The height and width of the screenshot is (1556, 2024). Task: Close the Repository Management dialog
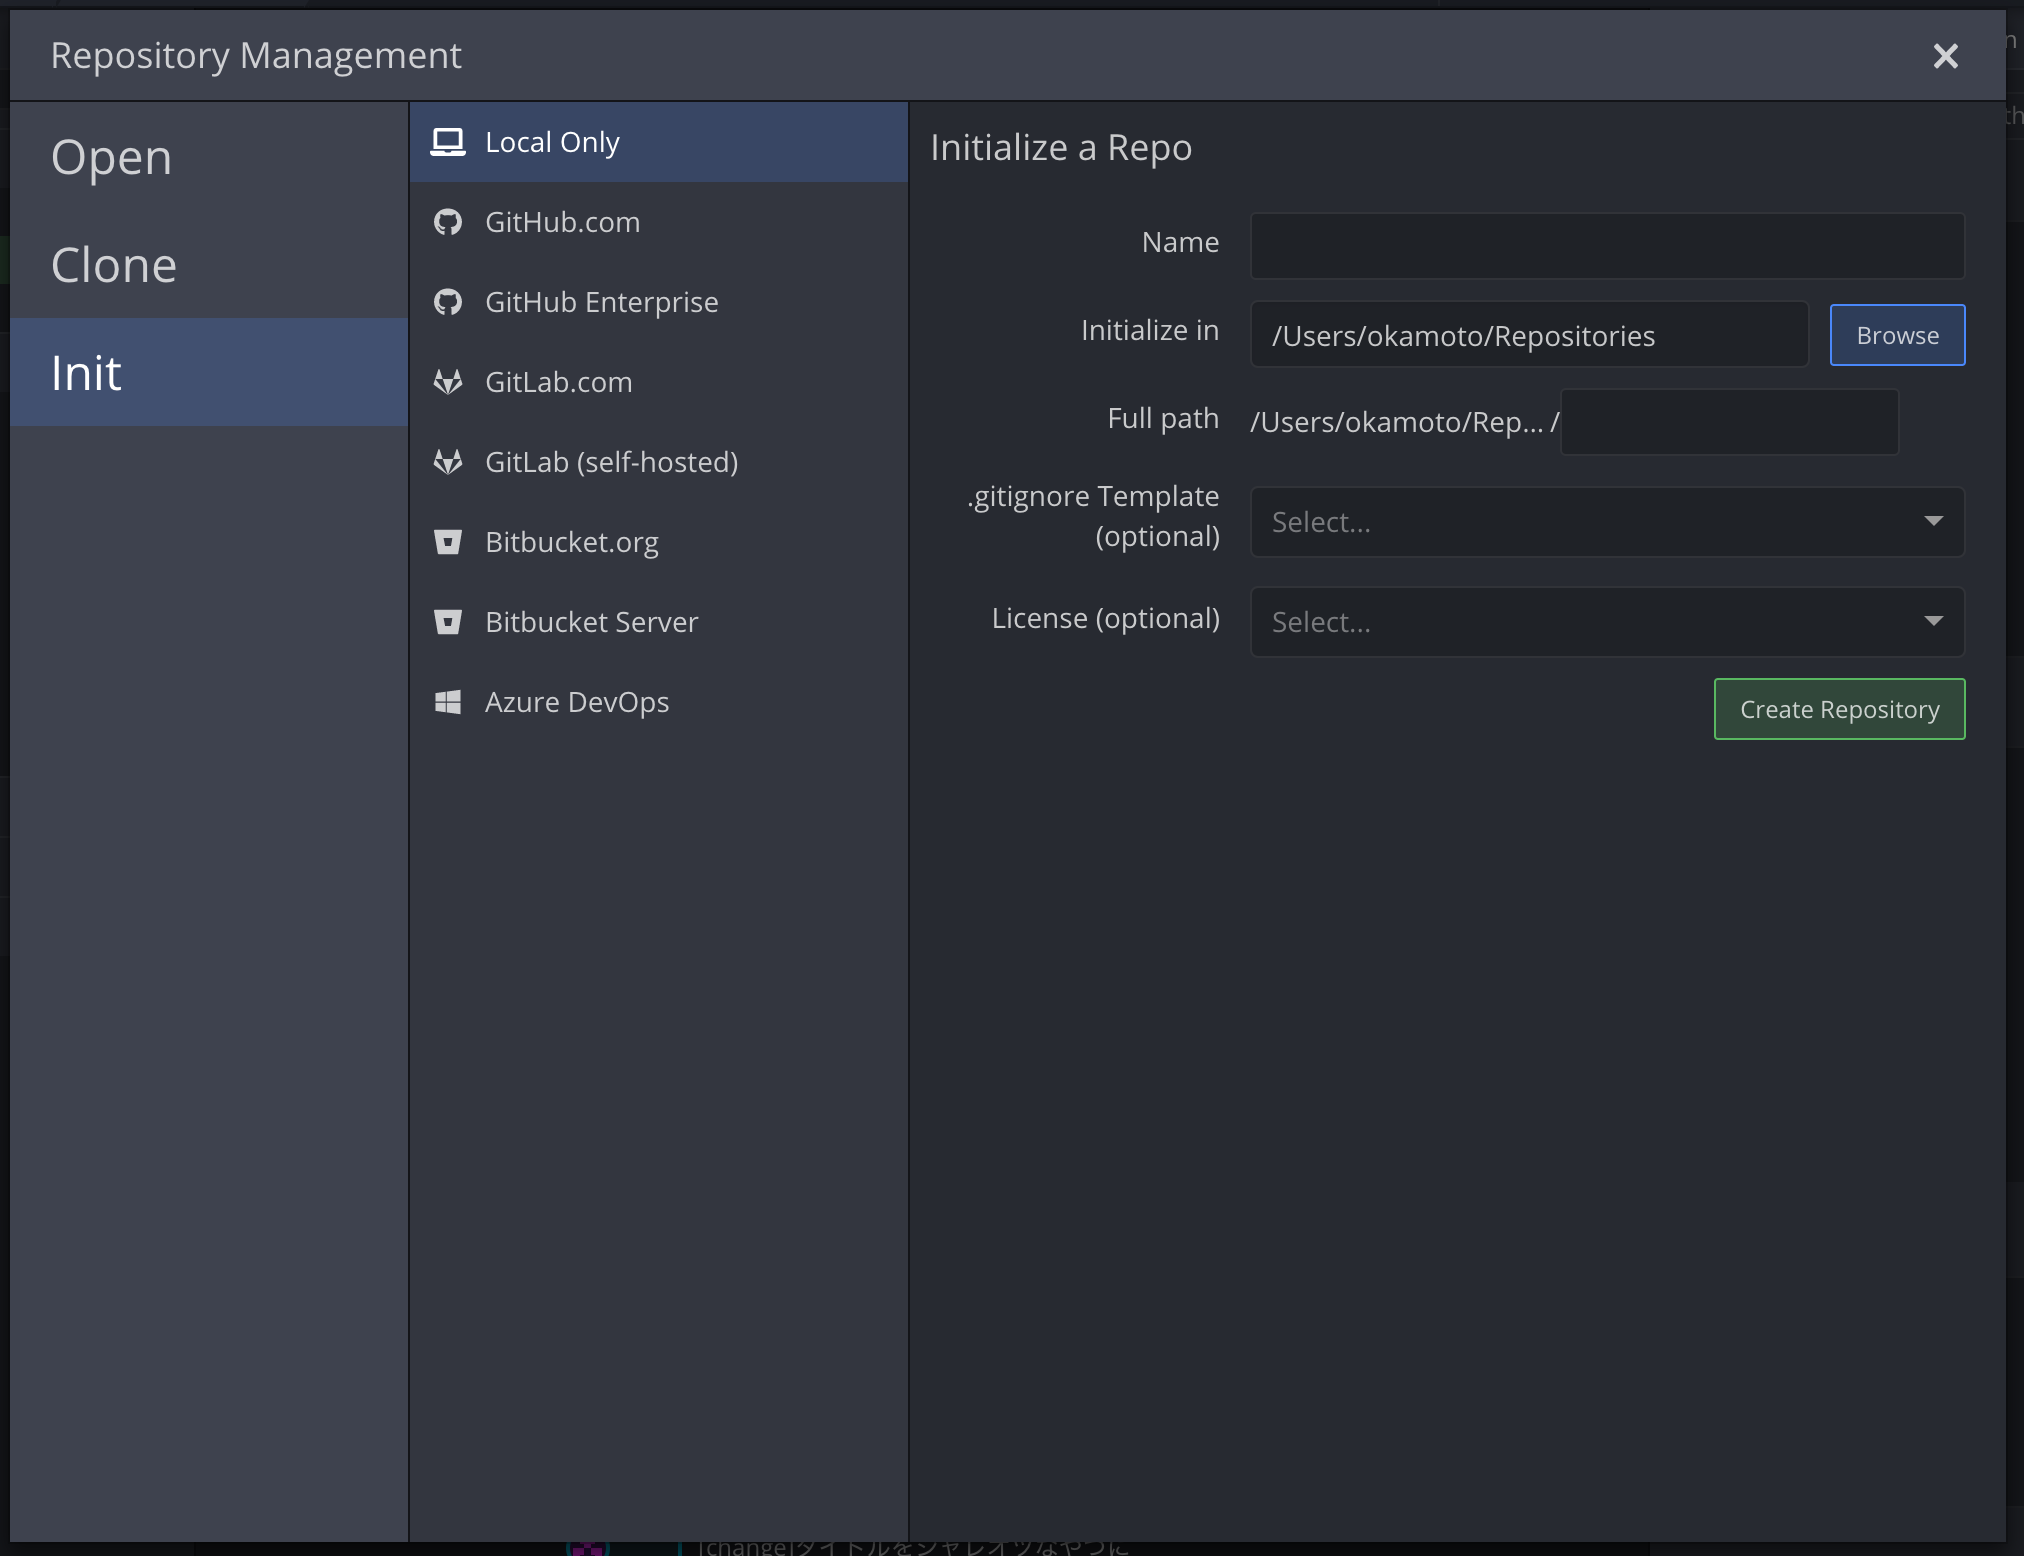coord(1945,56)
